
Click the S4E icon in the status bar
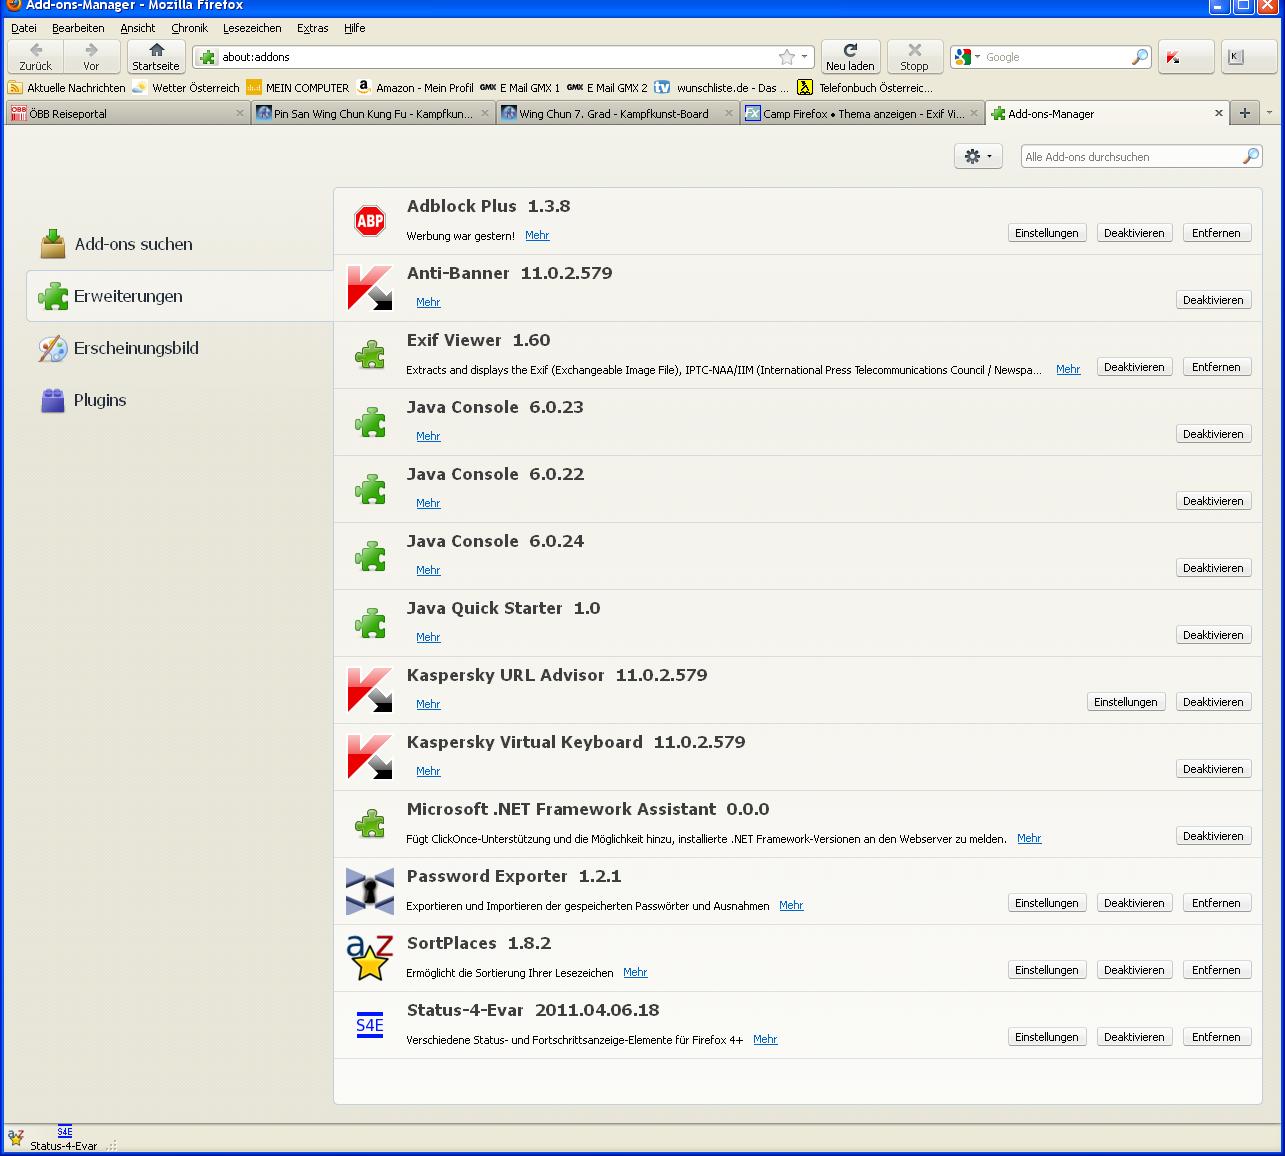coord(65,1132)
